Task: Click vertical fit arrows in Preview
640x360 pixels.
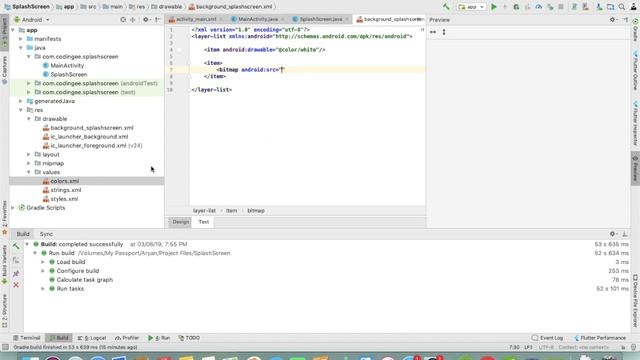Action: point(444,32)
